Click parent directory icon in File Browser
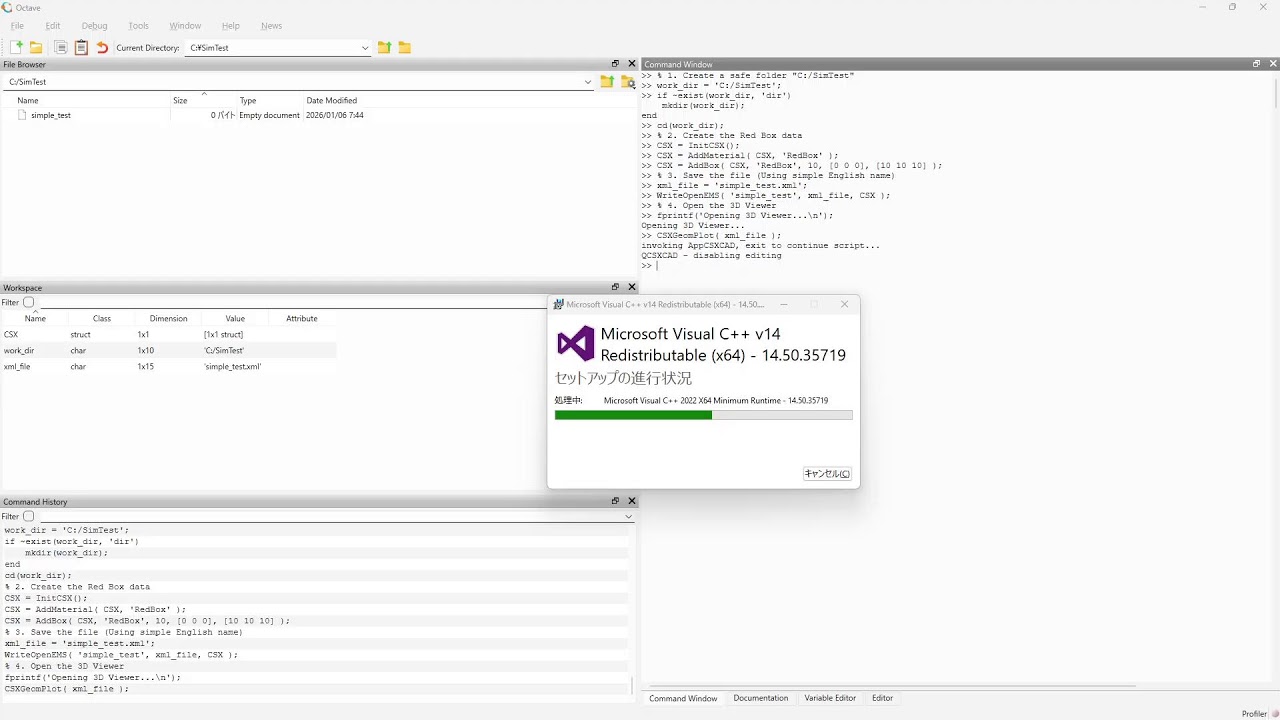Image resolution: width=1280 pixels, height=720 pixels. 607,82
